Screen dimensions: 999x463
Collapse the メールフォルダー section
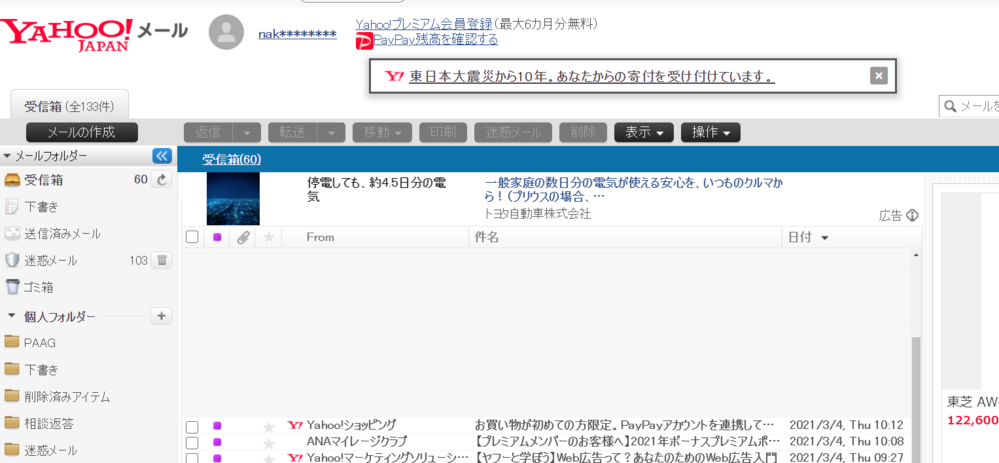(7, 156)
